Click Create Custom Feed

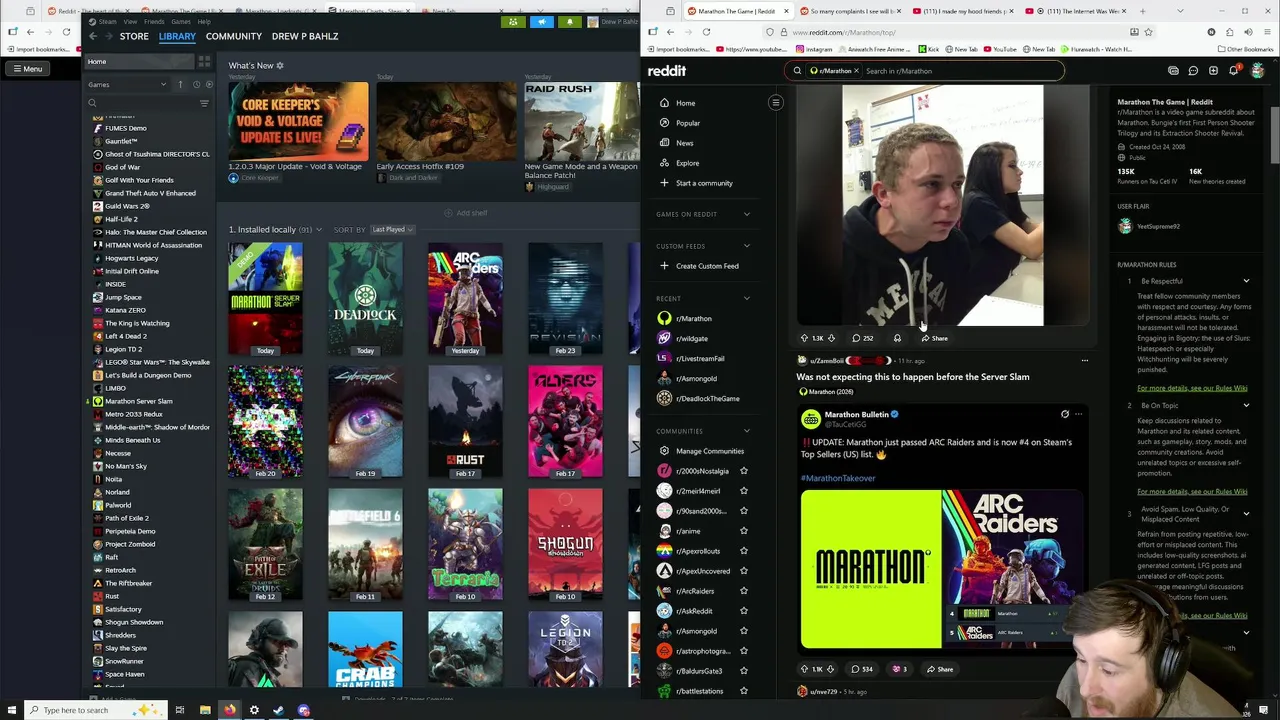(x=707, y=266)
